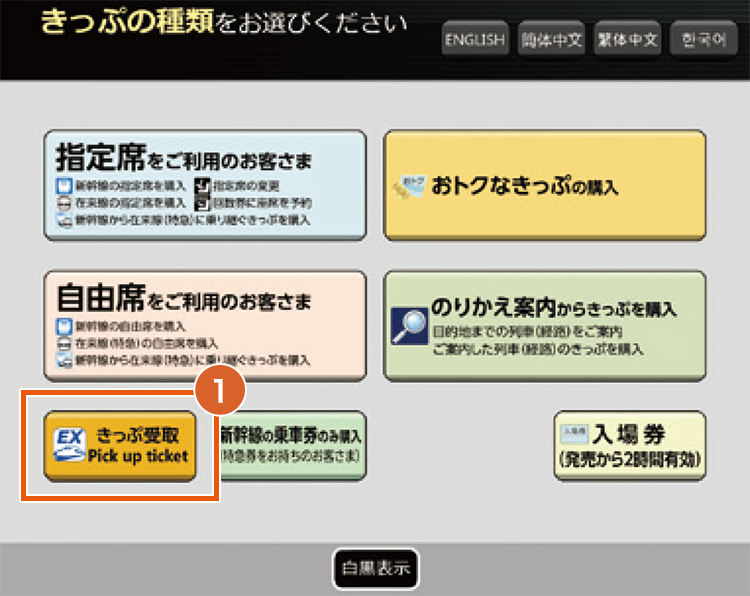
Task: Click Shinkansen icon under 指定席 heading
Action: point(64,186)
